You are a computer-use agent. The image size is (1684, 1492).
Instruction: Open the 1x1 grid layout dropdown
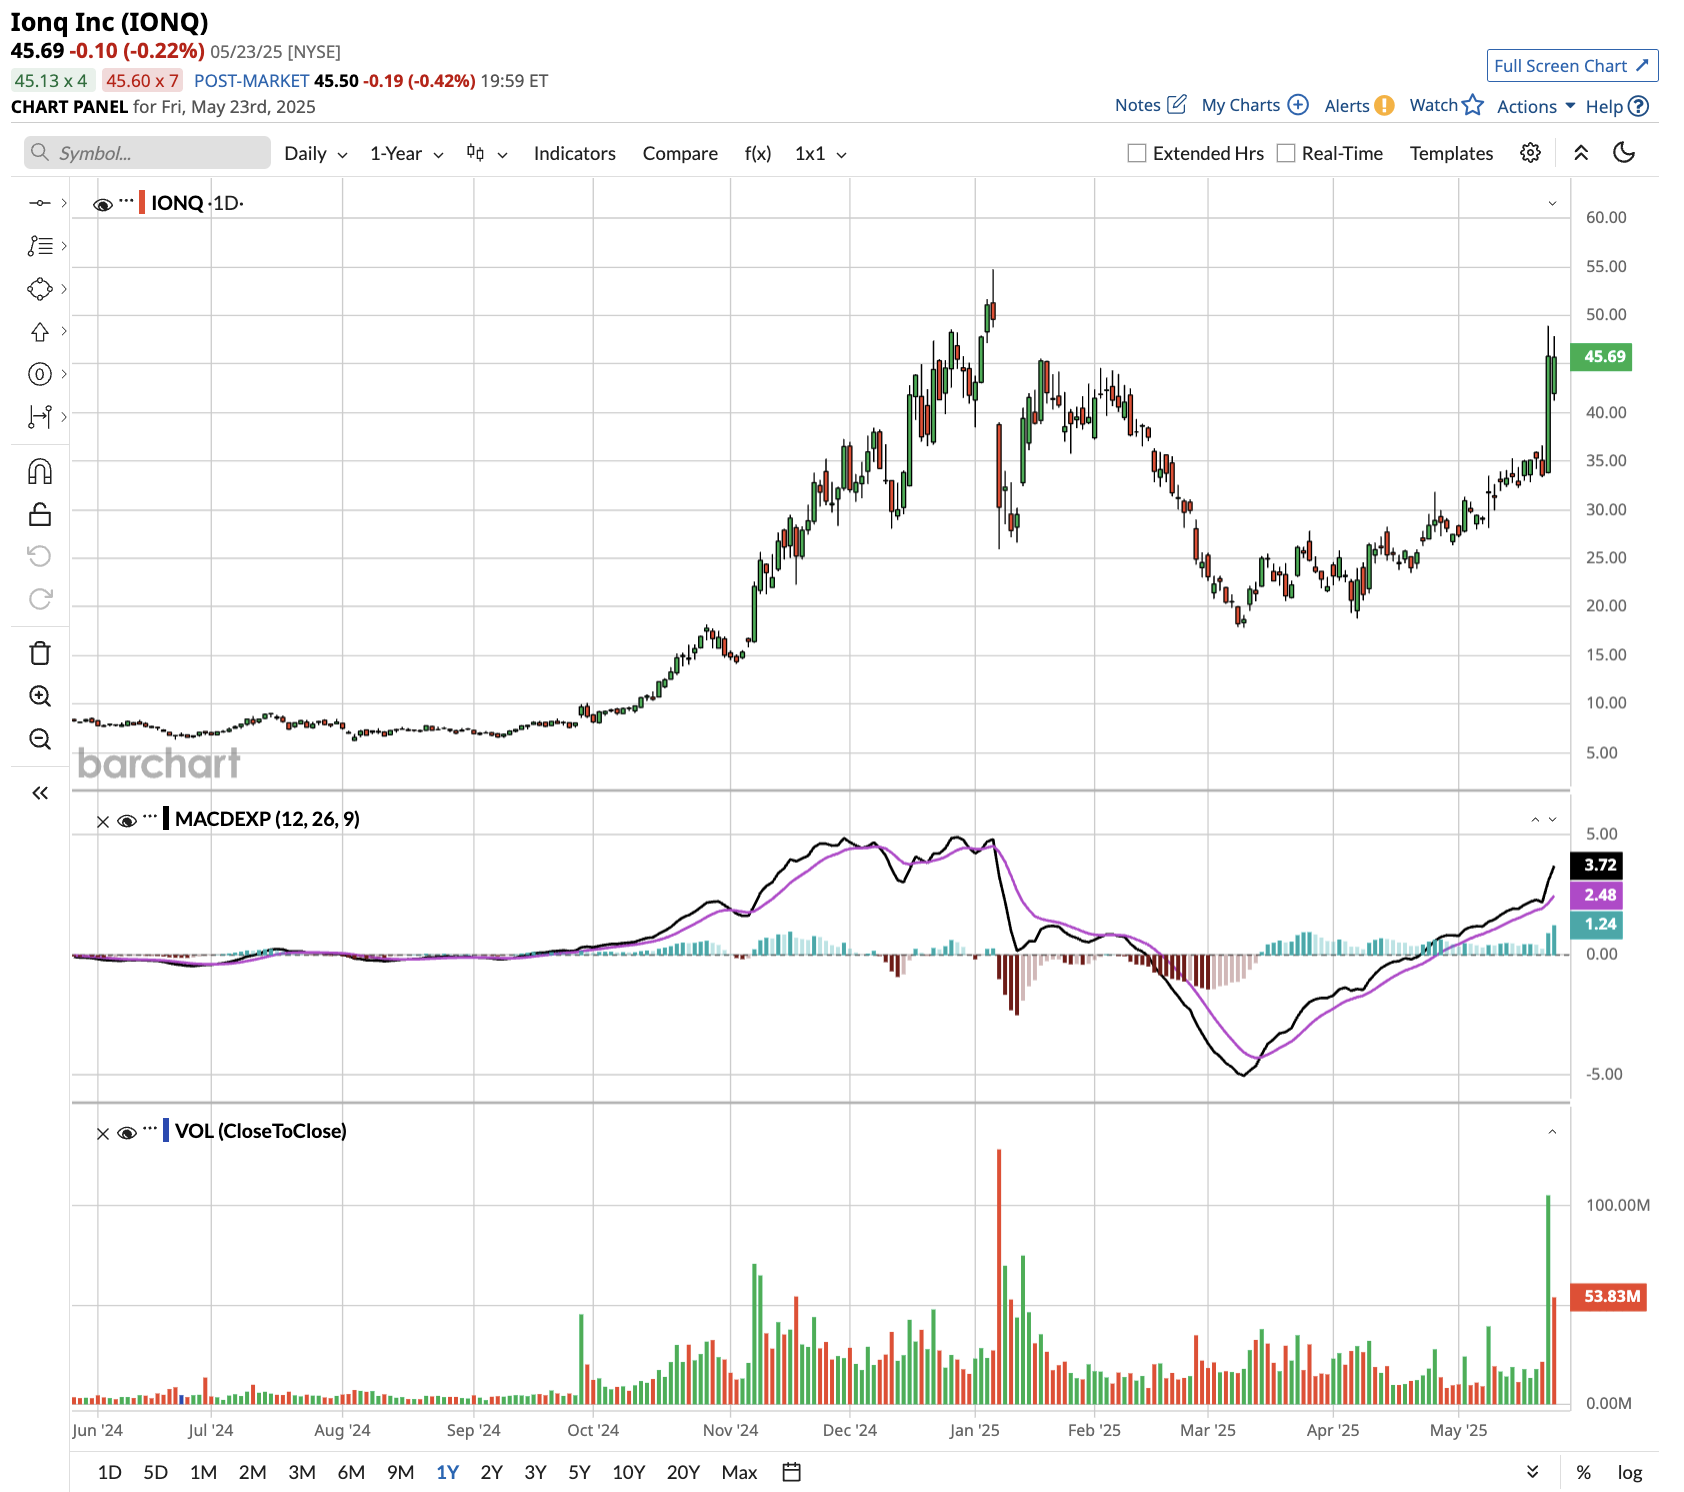821,153
